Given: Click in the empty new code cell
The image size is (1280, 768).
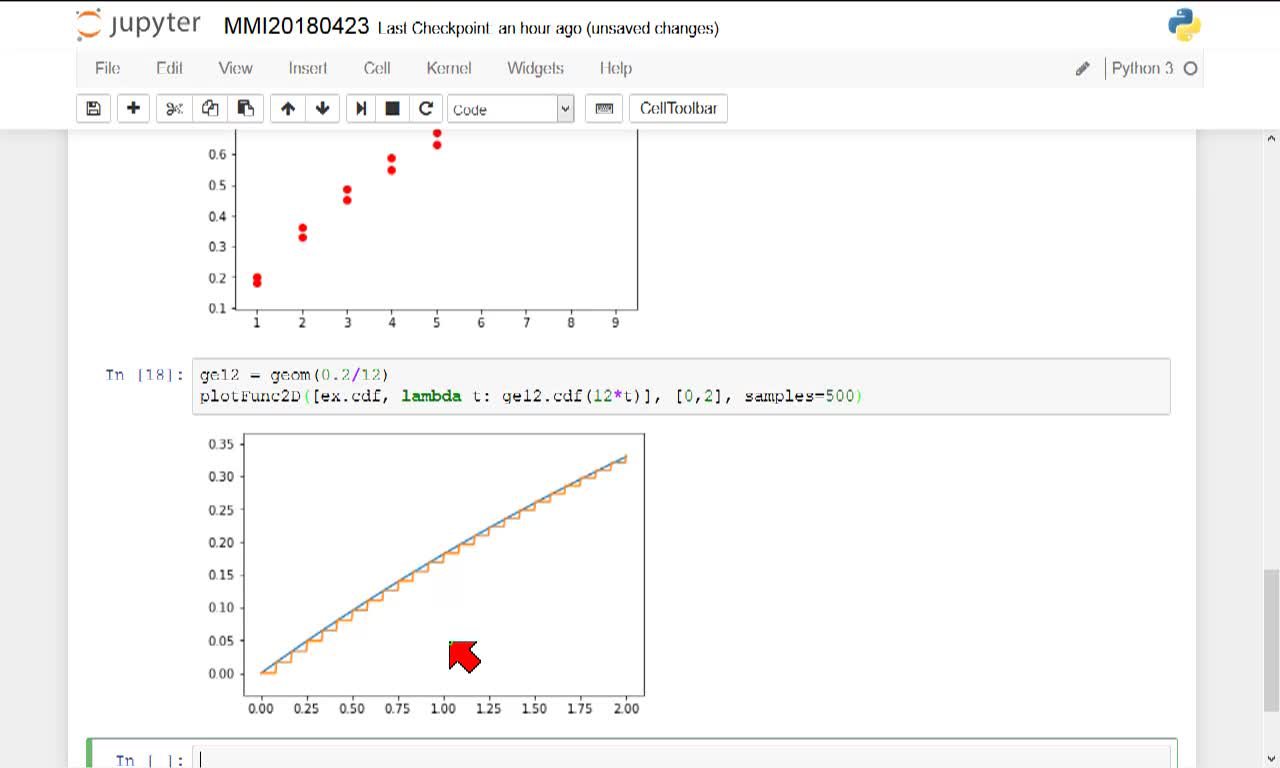Looking at the screenshot, I should click(x=681, y=759).
